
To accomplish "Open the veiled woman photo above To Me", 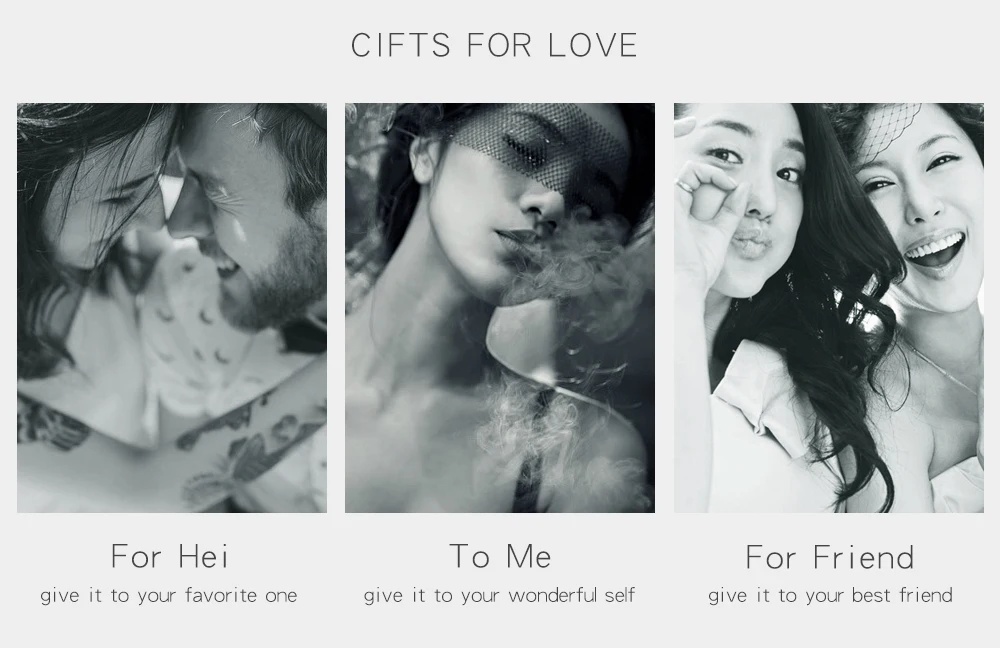I will click(500, 307).
